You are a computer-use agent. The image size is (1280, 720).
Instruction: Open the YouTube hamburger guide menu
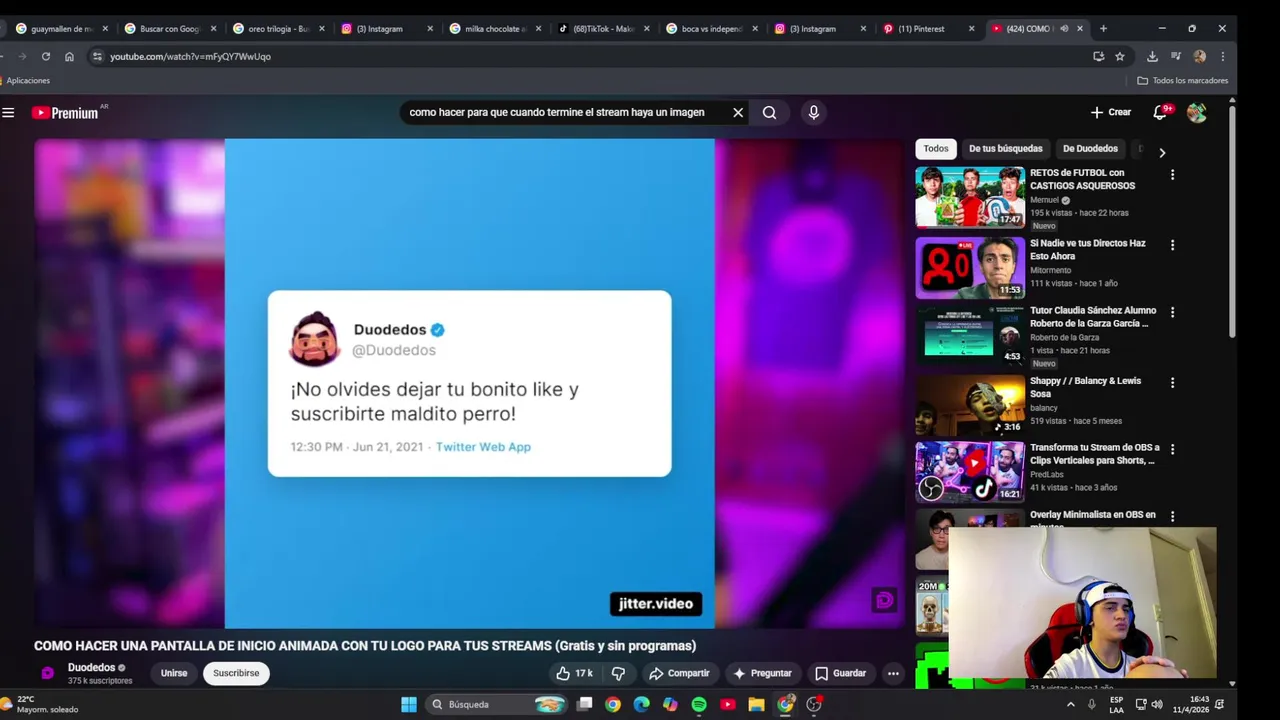point(9,113)
